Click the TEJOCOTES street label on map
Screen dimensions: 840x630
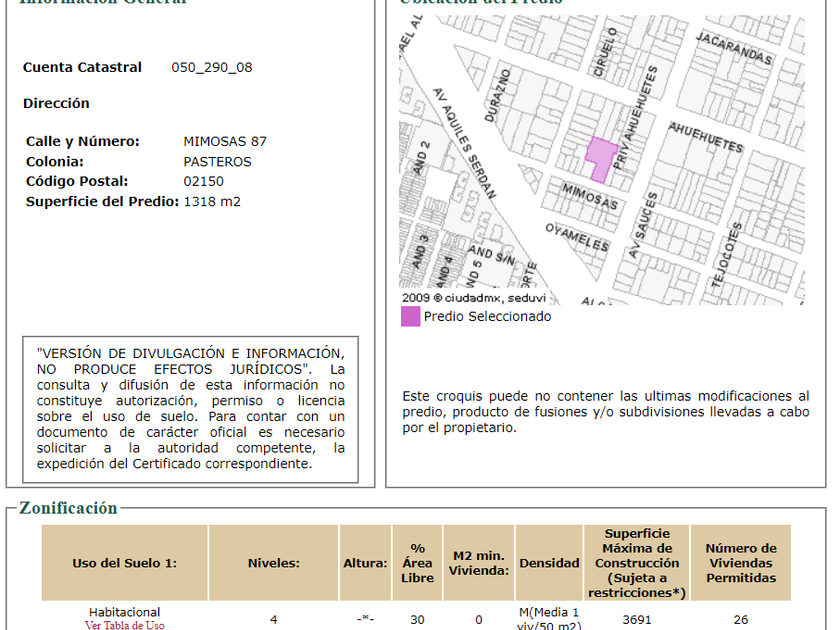point(728,262)
